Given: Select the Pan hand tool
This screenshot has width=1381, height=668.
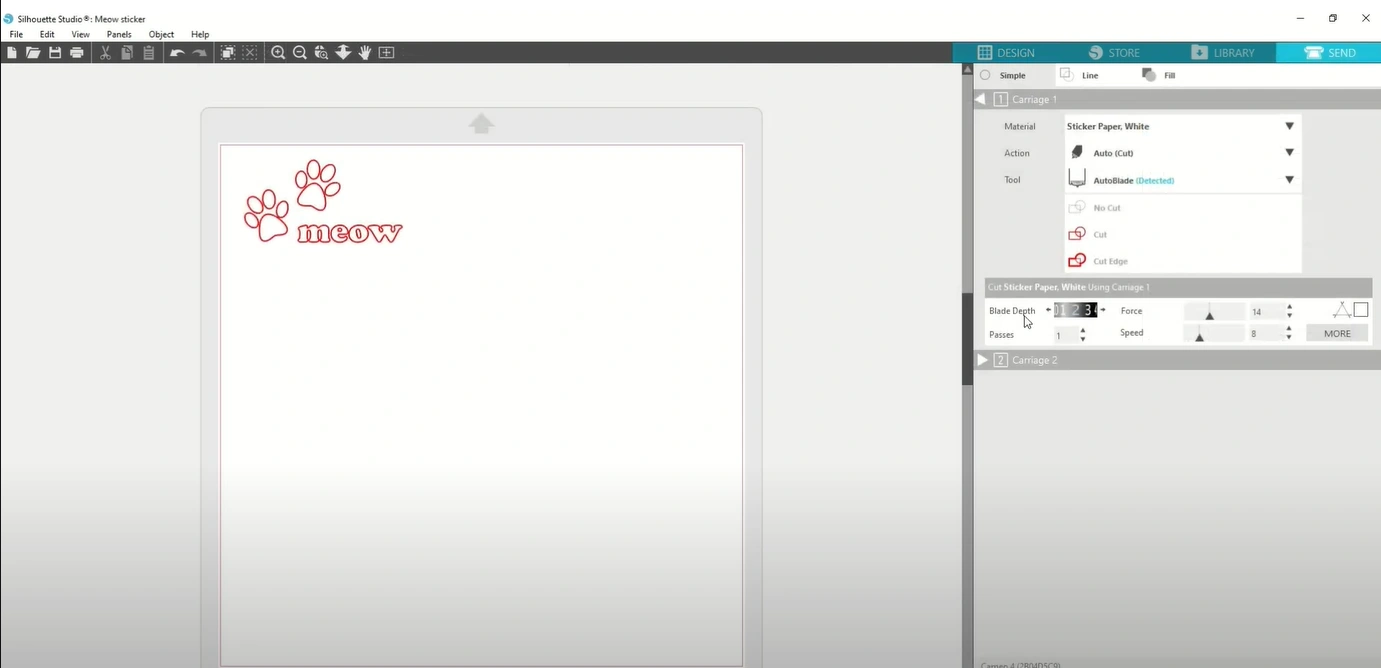Looking at the screenshot, I should click(x=365, y=53).
